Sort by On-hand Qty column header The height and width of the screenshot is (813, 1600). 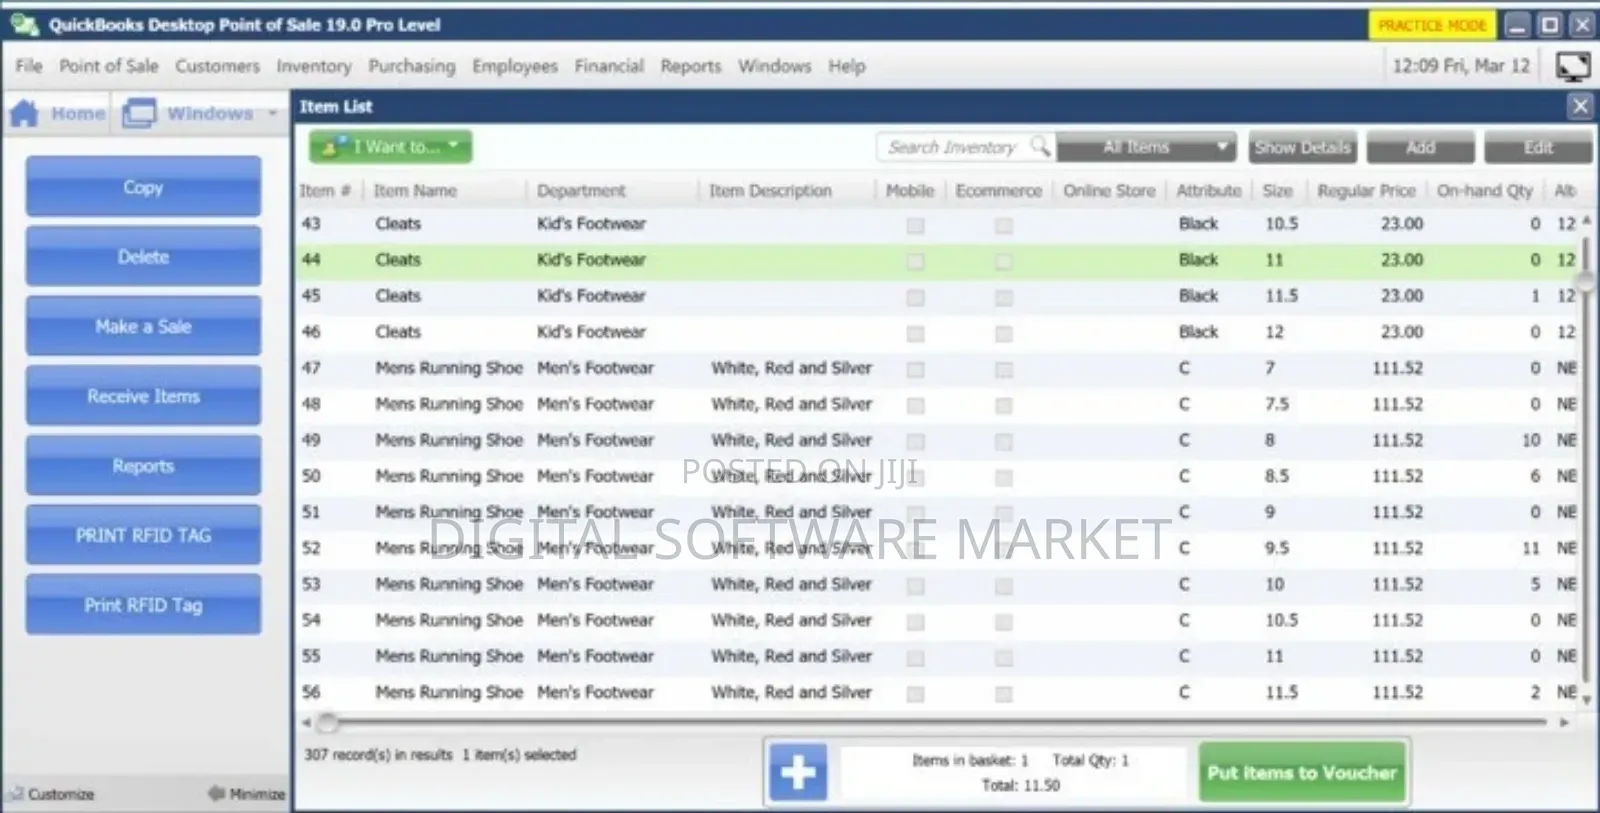tap(1484, 190)
